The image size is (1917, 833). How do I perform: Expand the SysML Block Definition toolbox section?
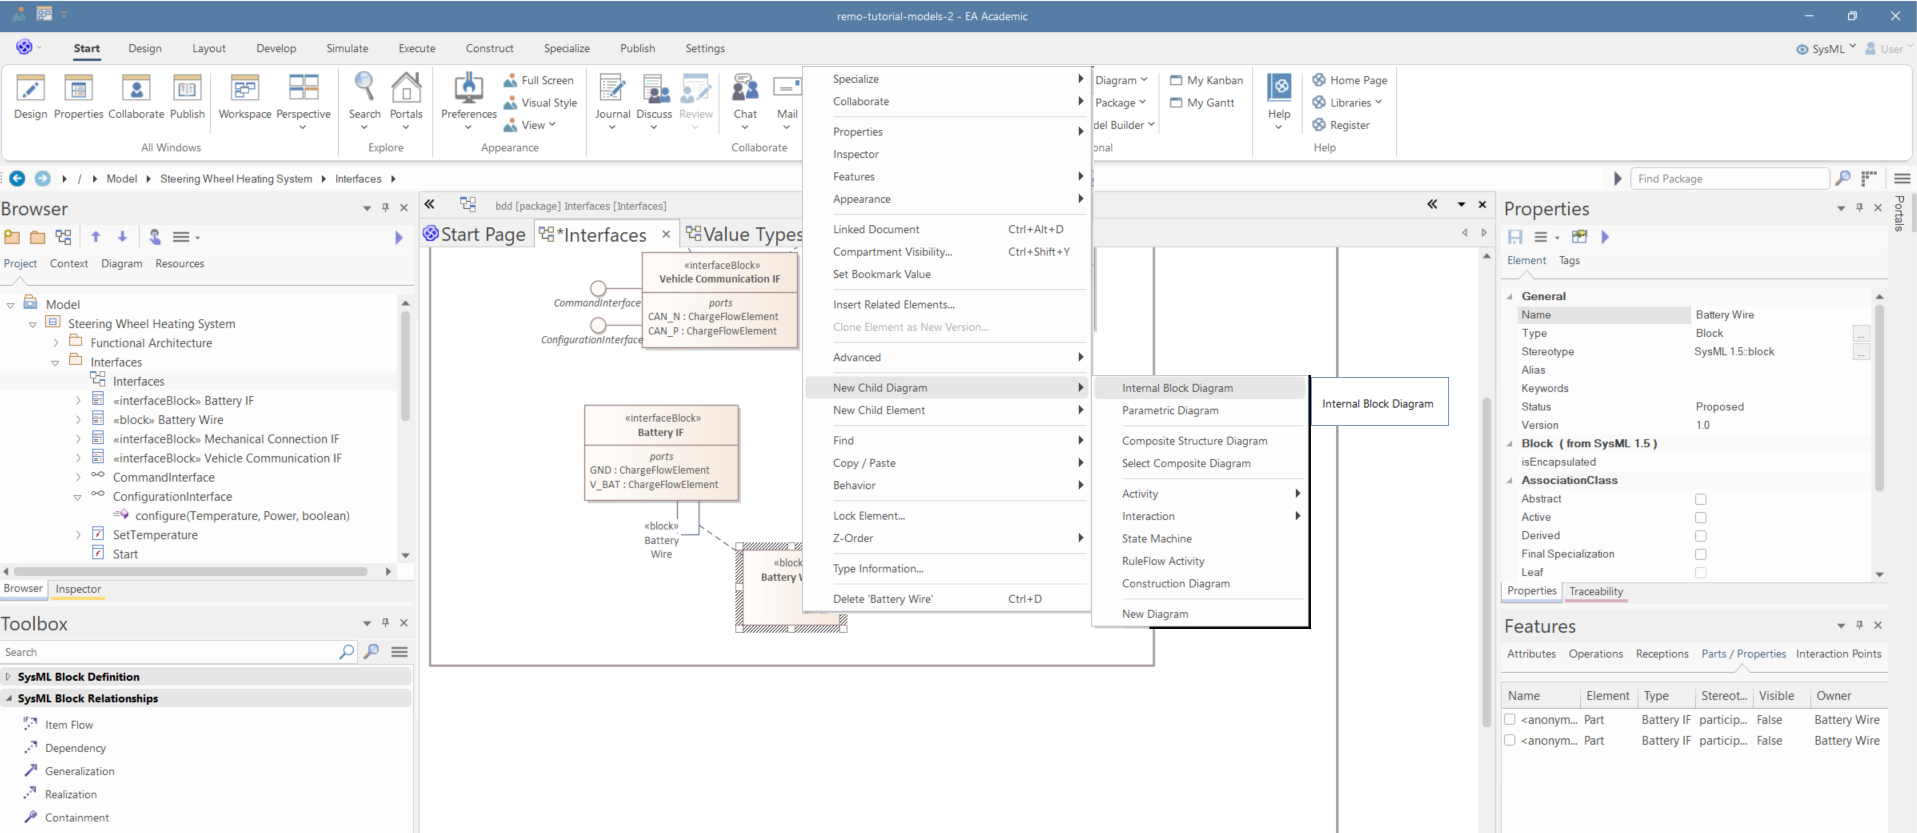point(8,677)
